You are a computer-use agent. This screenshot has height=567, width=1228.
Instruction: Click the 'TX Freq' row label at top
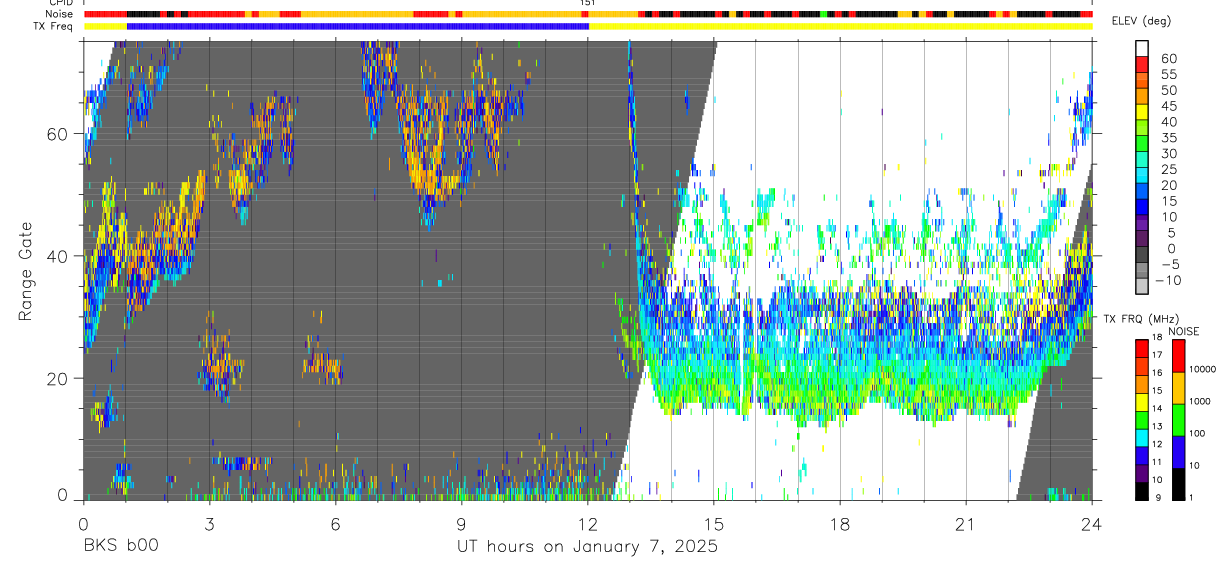pos(55,26)
